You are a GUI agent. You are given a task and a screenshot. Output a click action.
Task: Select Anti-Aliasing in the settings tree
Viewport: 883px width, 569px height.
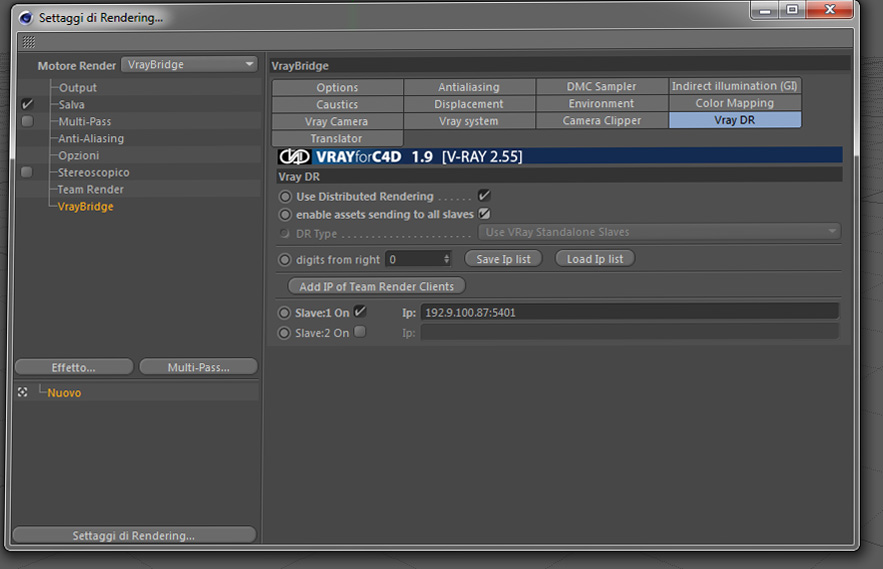(91, 139)
